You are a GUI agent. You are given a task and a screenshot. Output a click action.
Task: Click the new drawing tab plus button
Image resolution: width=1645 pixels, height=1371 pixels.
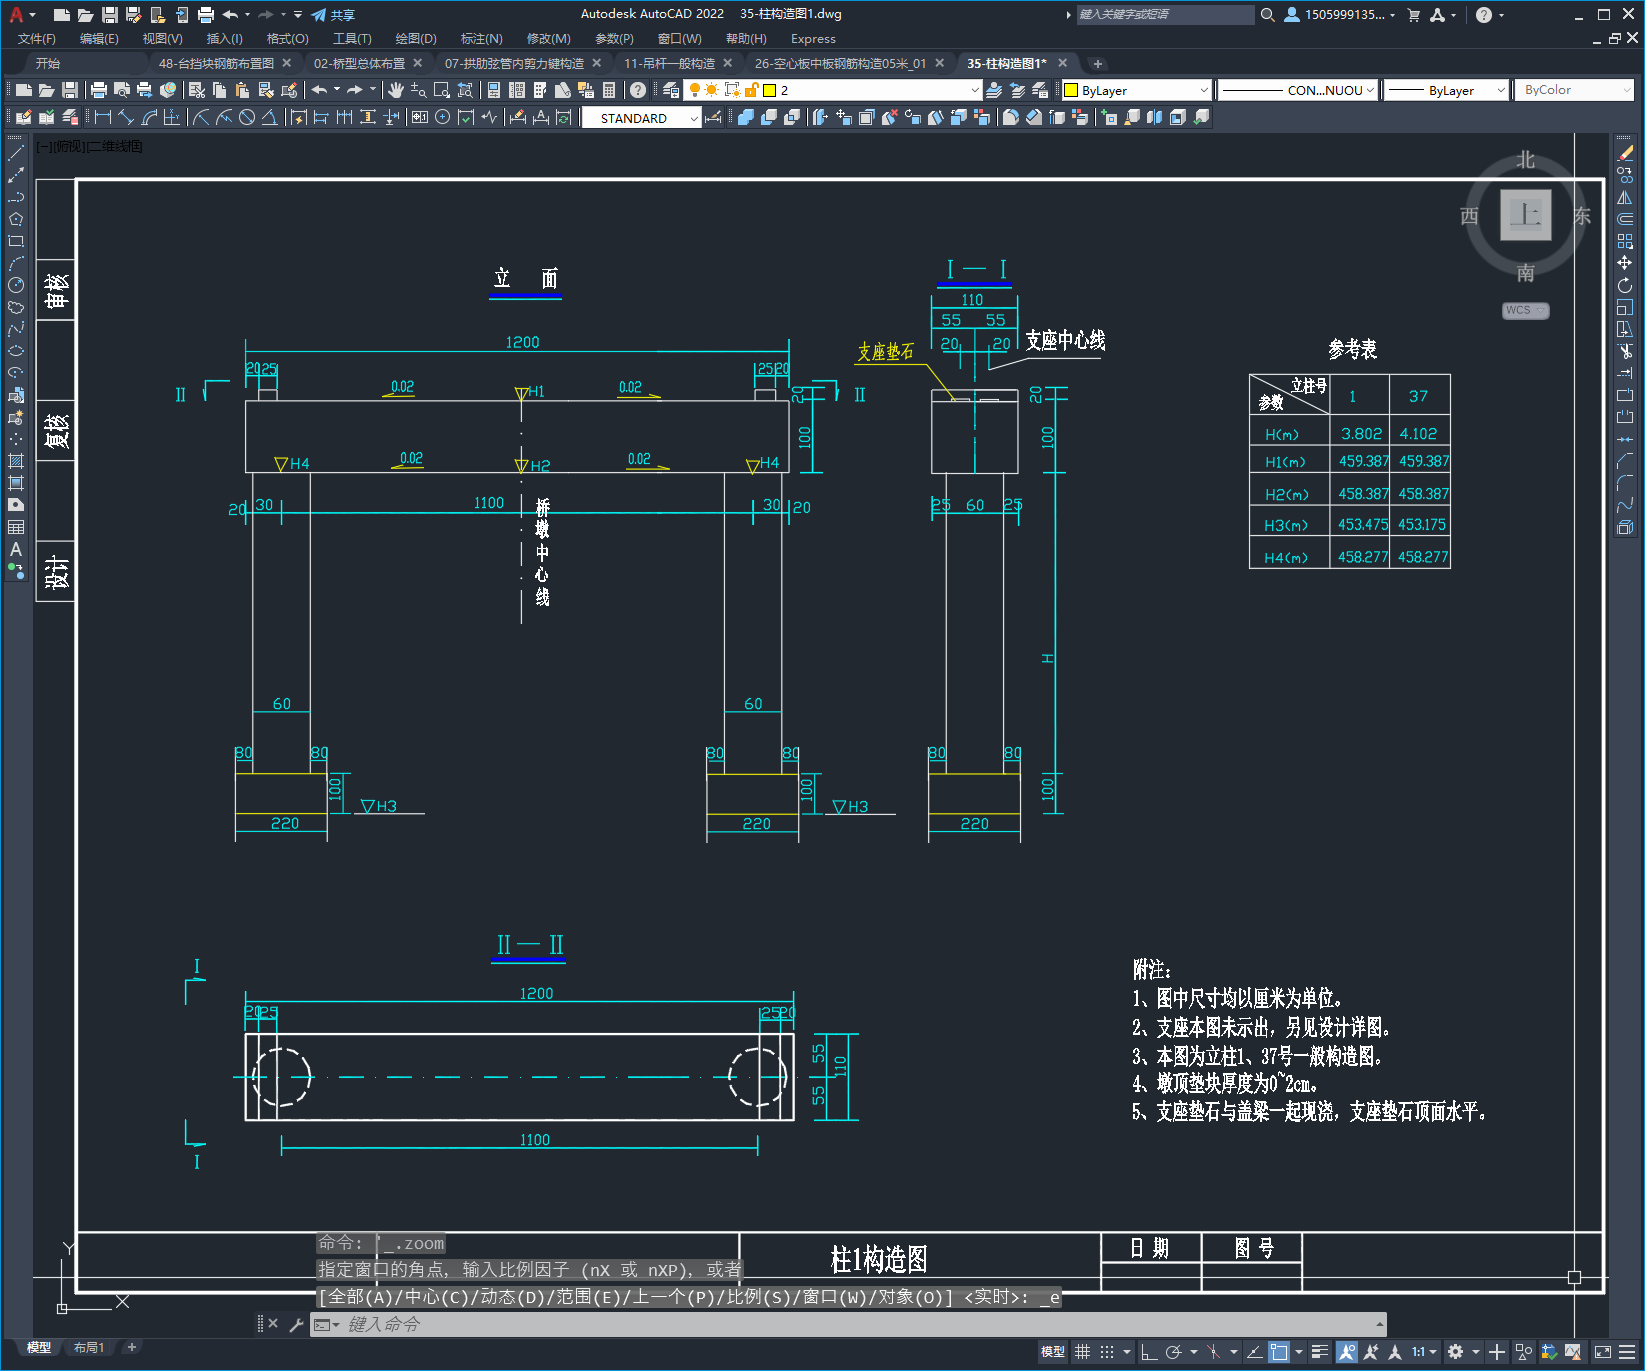click(1097, 63)
